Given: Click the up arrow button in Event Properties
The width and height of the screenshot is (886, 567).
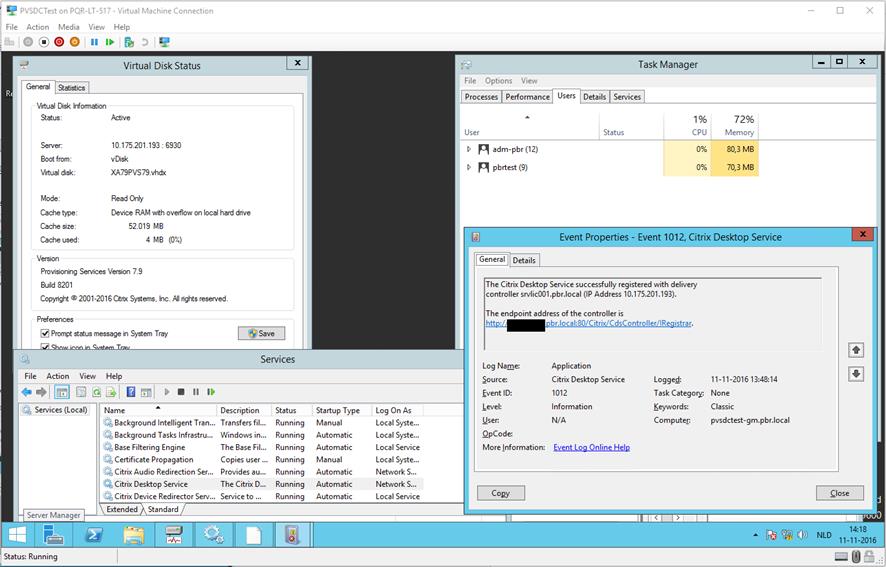Looking at the screenshot, I should [856, 350].
